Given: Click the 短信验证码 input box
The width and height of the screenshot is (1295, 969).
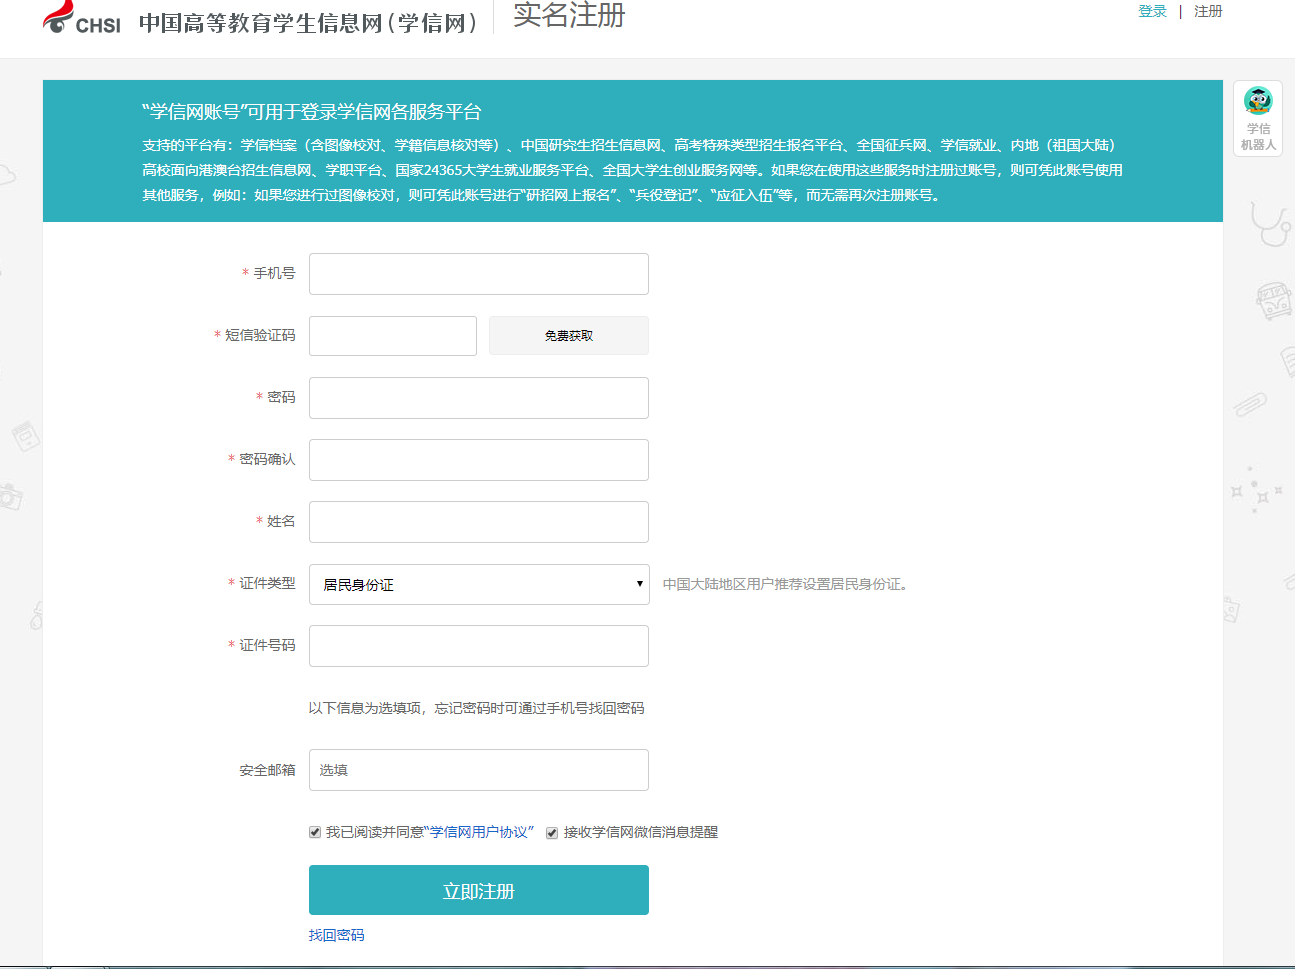Looking at the screenshot, I should pos(393,336).
